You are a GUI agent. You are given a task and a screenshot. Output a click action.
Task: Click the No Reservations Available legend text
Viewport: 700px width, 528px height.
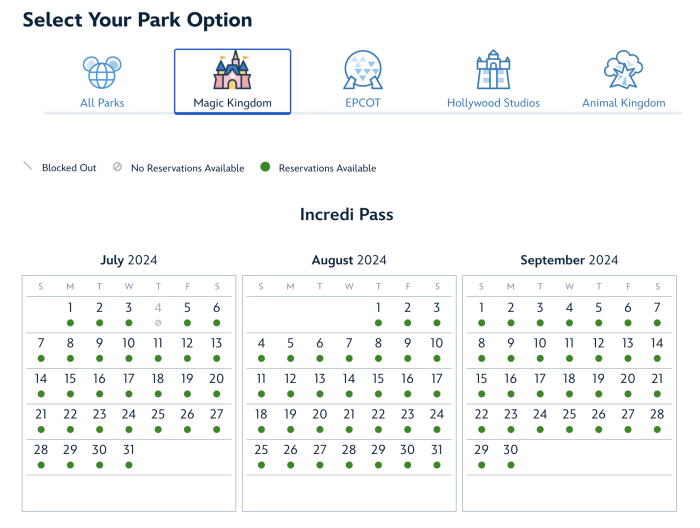pyautogui.click(x=188, y=168)
